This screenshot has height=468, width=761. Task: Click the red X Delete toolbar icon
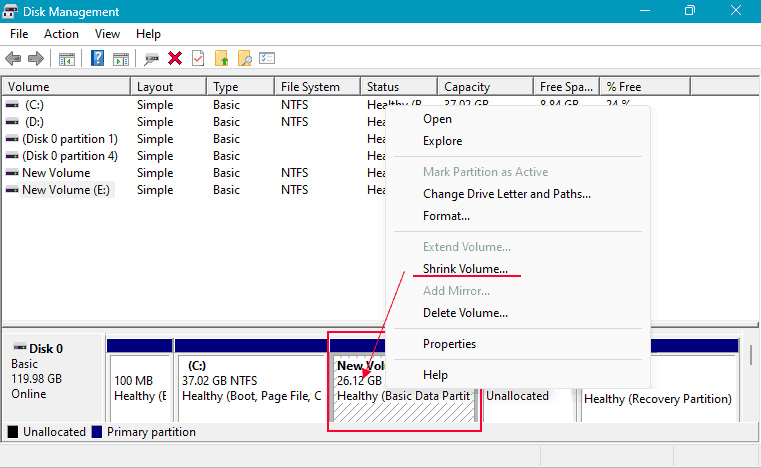175,59
